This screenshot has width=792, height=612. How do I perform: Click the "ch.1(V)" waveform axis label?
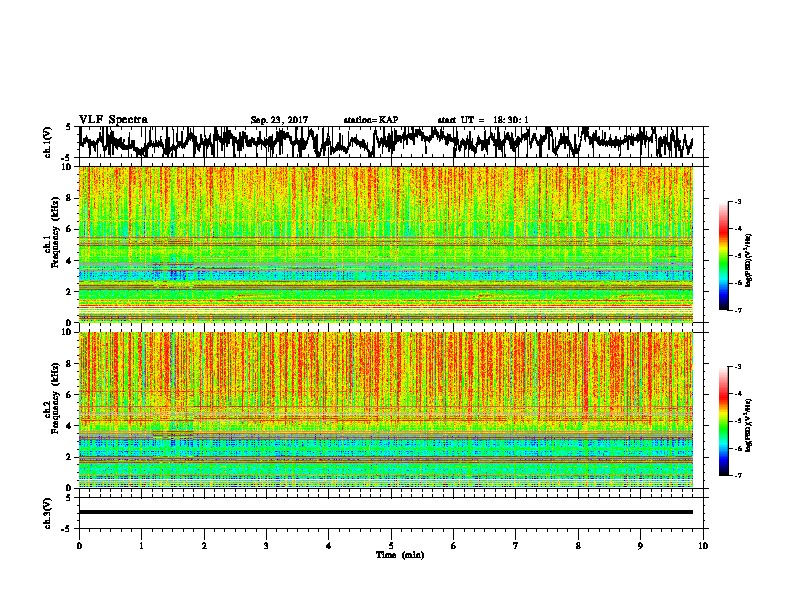click(47, 142)
